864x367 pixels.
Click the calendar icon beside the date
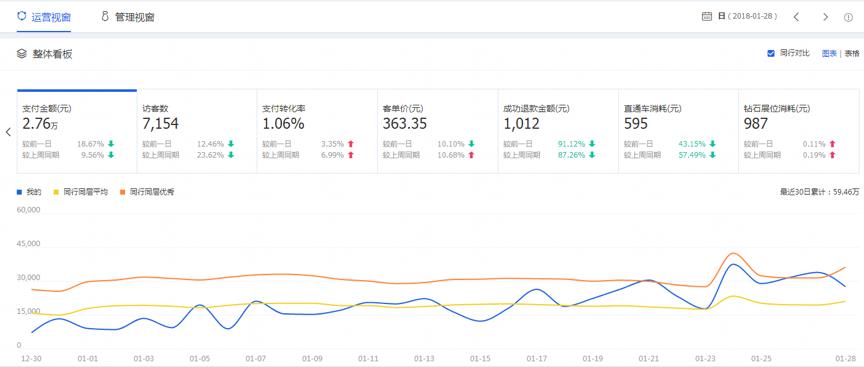707,17
